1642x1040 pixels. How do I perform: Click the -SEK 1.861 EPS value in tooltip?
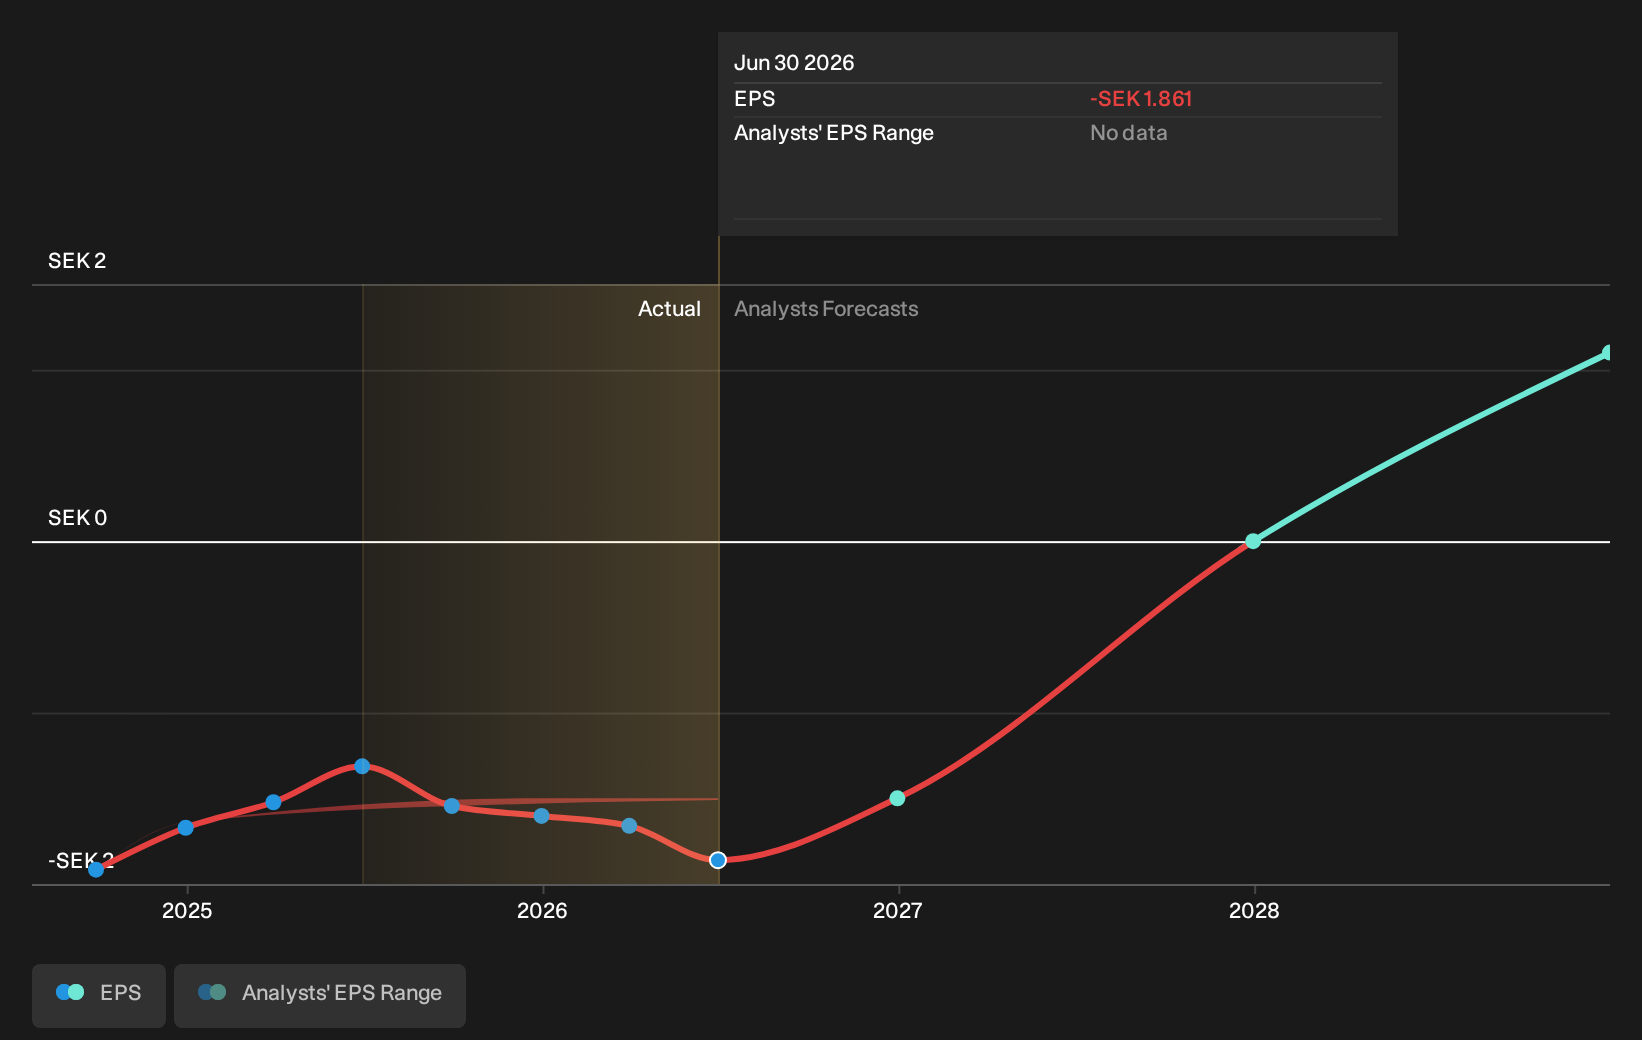1141,99
